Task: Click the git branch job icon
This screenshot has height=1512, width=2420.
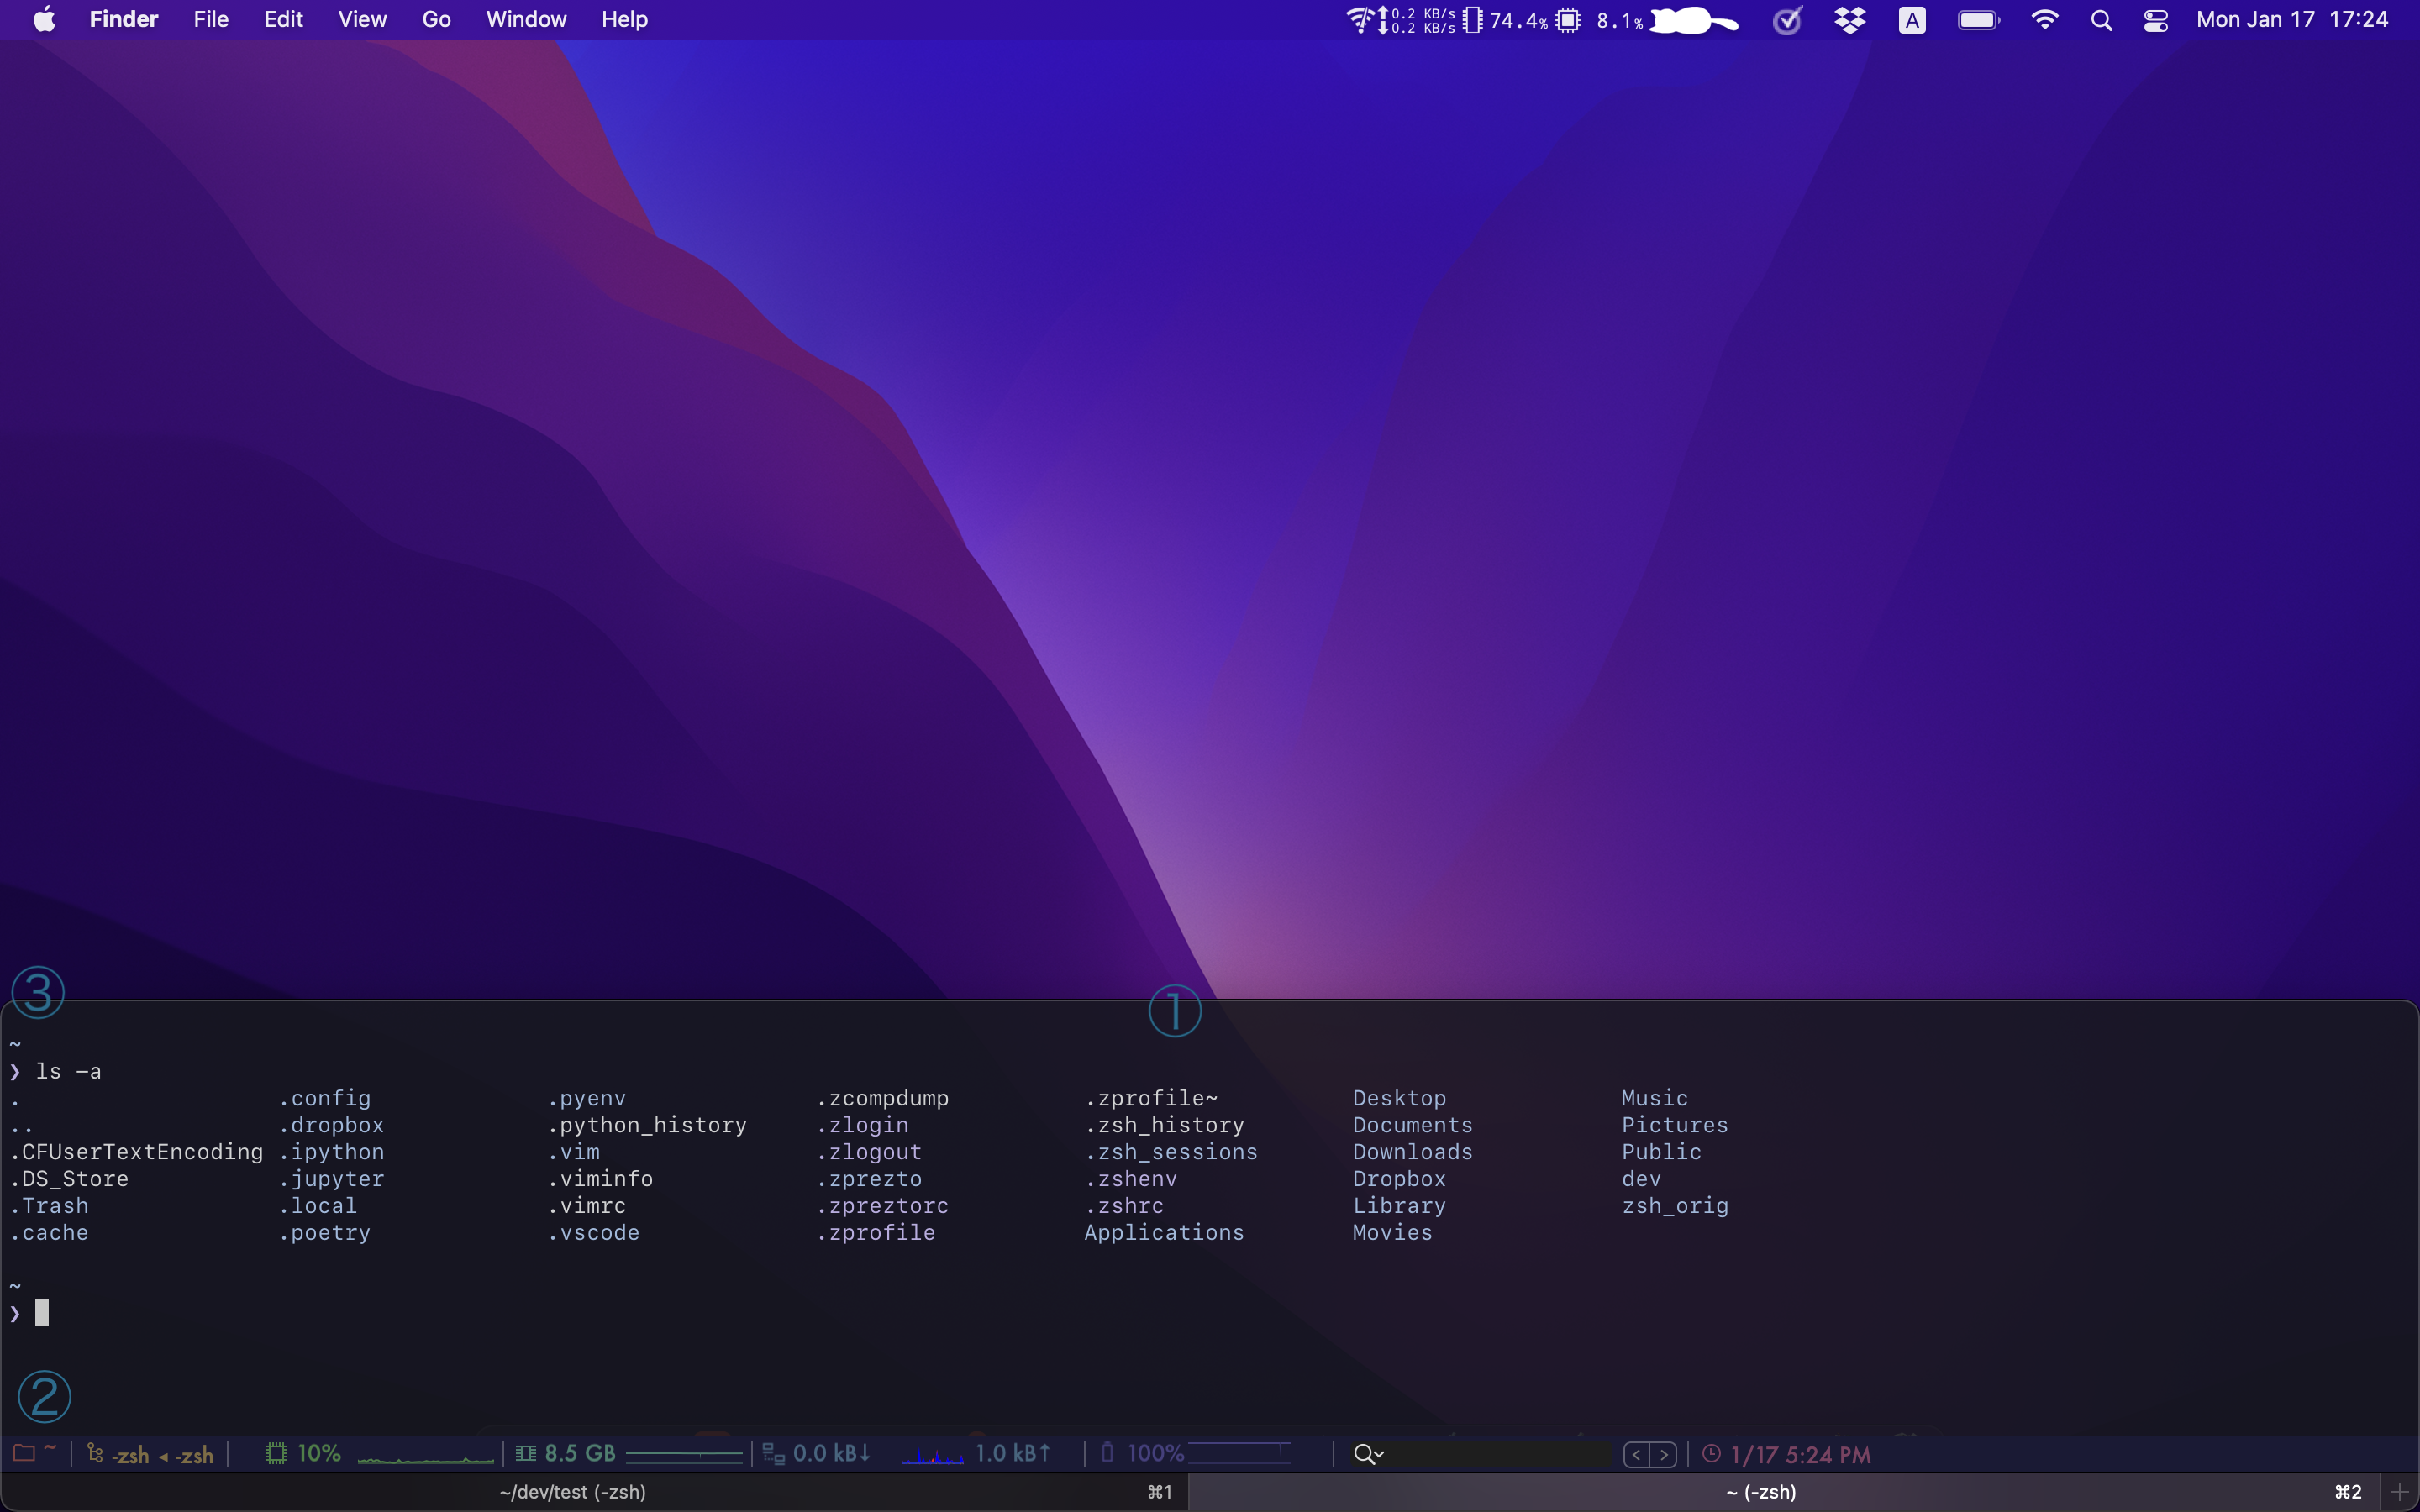Action: [x=95, y=1453]
